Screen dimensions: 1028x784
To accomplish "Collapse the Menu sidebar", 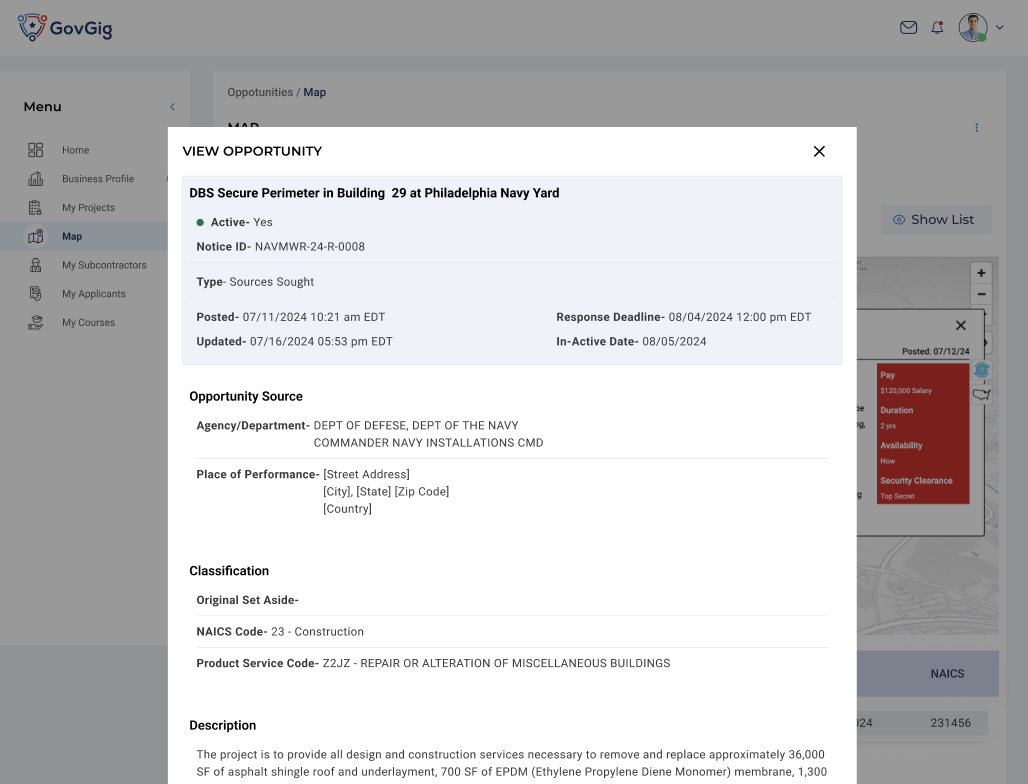I will (x=172, y=107).
